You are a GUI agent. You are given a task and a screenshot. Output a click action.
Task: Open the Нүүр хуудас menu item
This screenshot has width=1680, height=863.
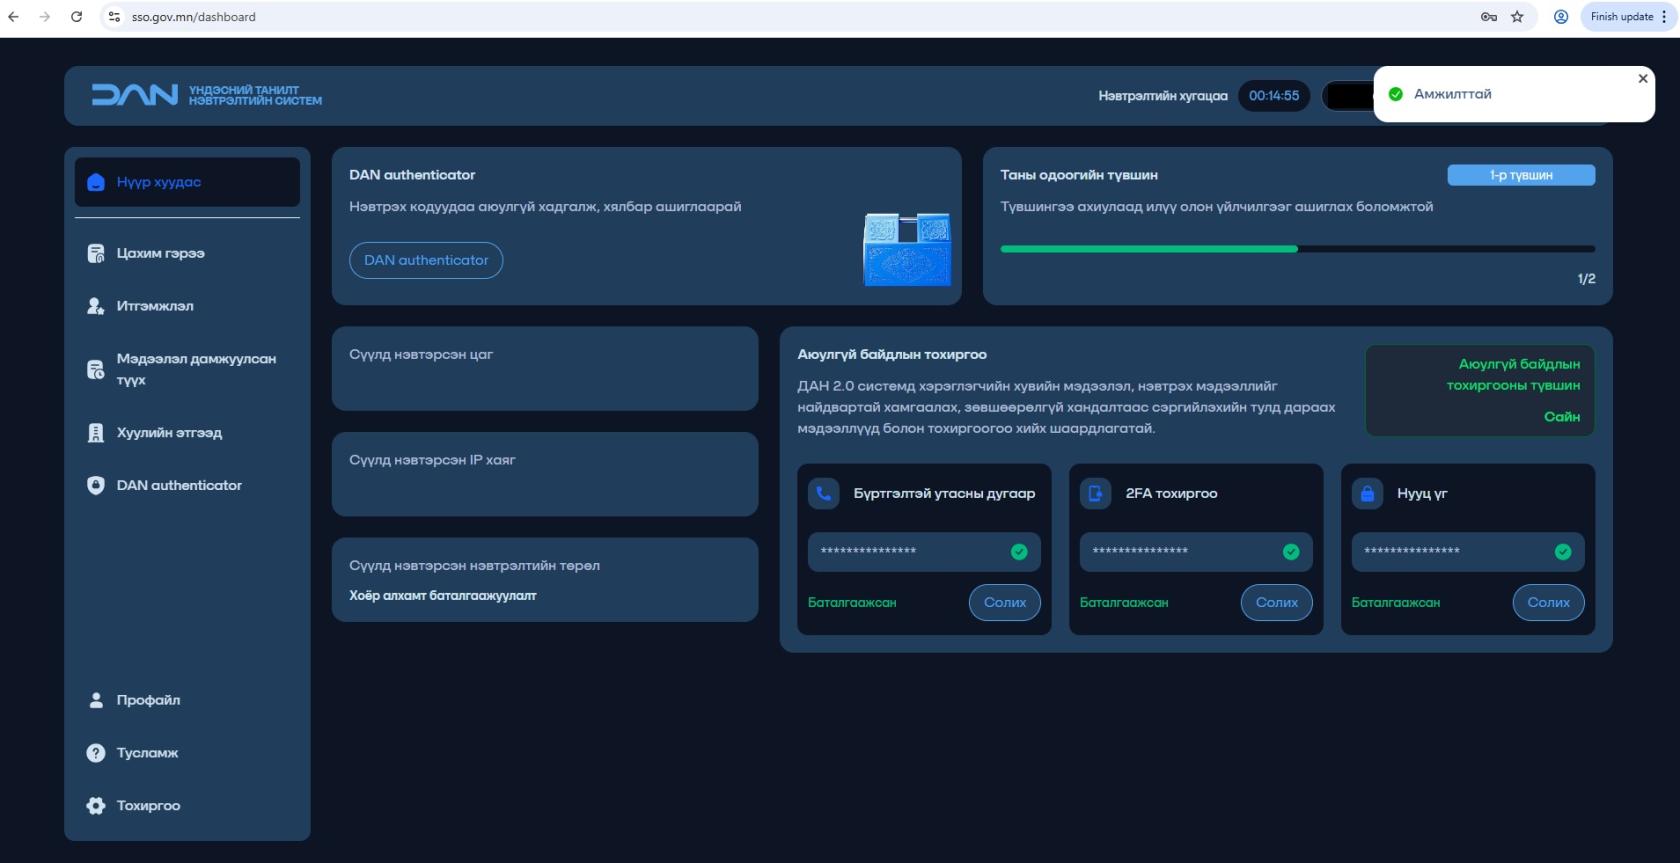[x=187, y=182]
